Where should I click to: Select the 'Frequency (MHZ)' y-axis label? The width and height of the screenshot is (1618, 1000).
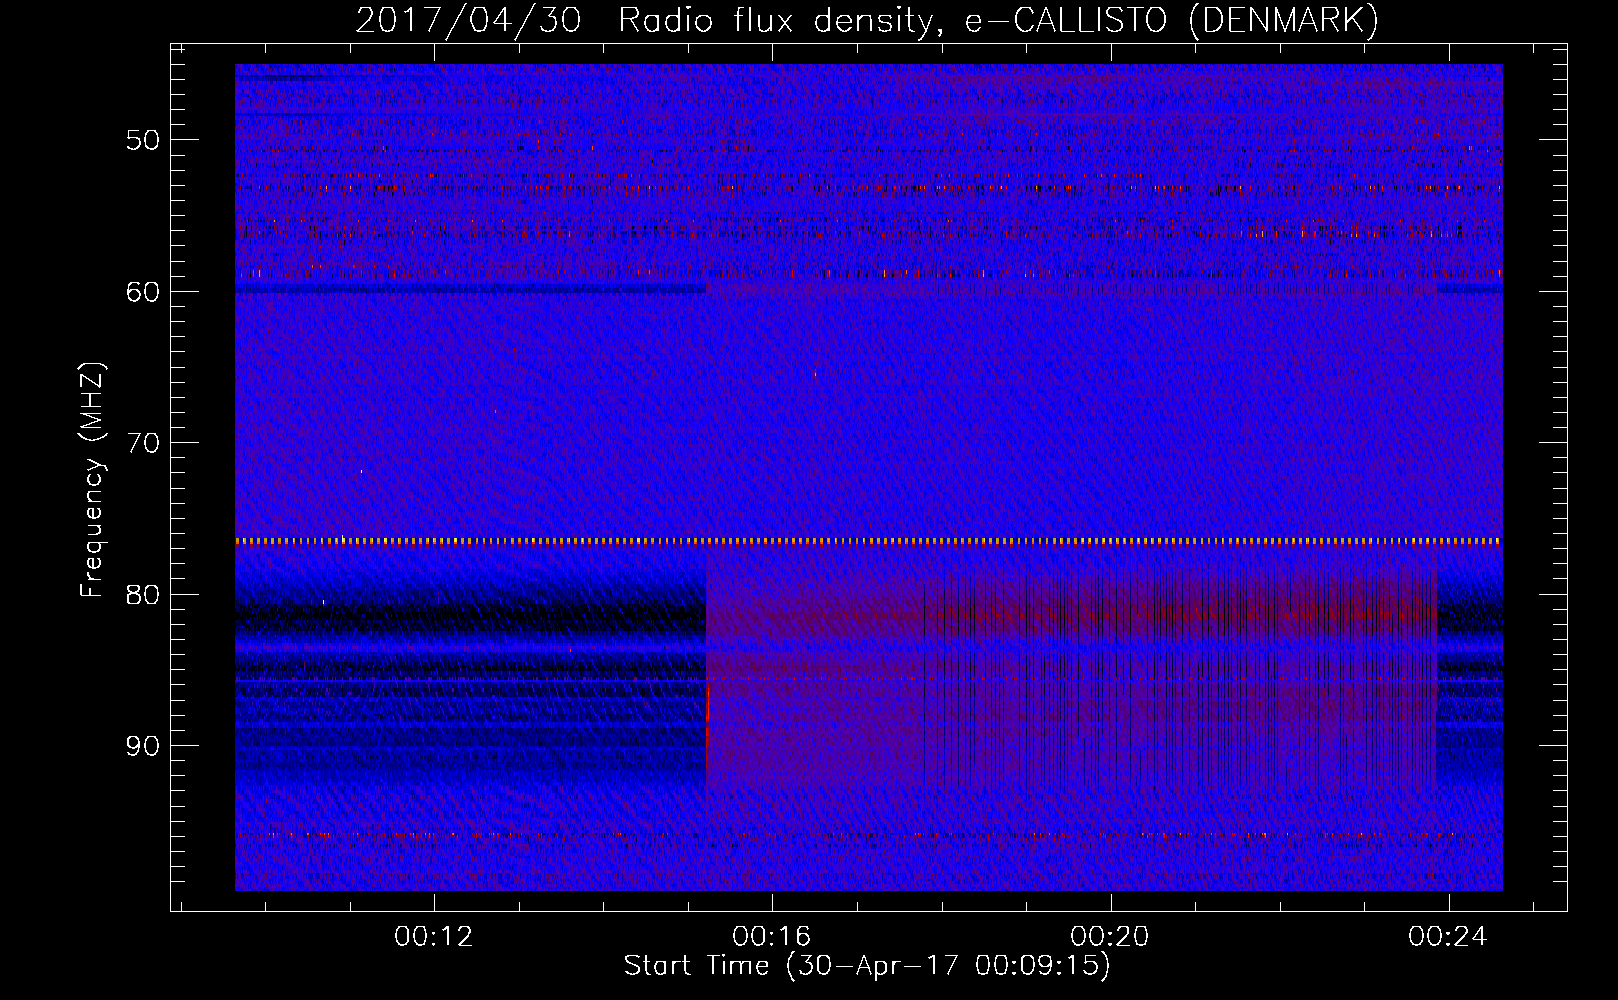92,480
